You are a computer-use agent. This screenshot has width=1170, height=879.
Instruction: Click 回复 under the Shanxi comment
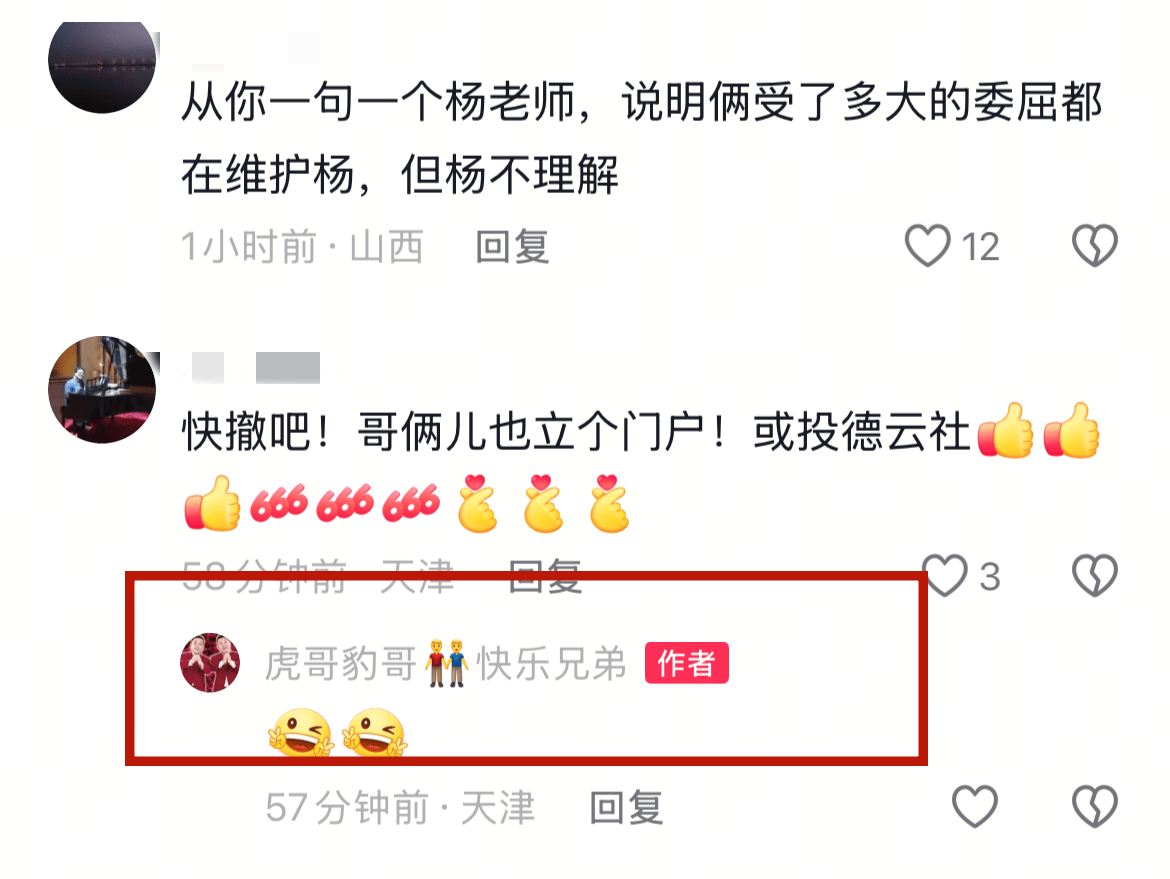click(x=513, y=247)
